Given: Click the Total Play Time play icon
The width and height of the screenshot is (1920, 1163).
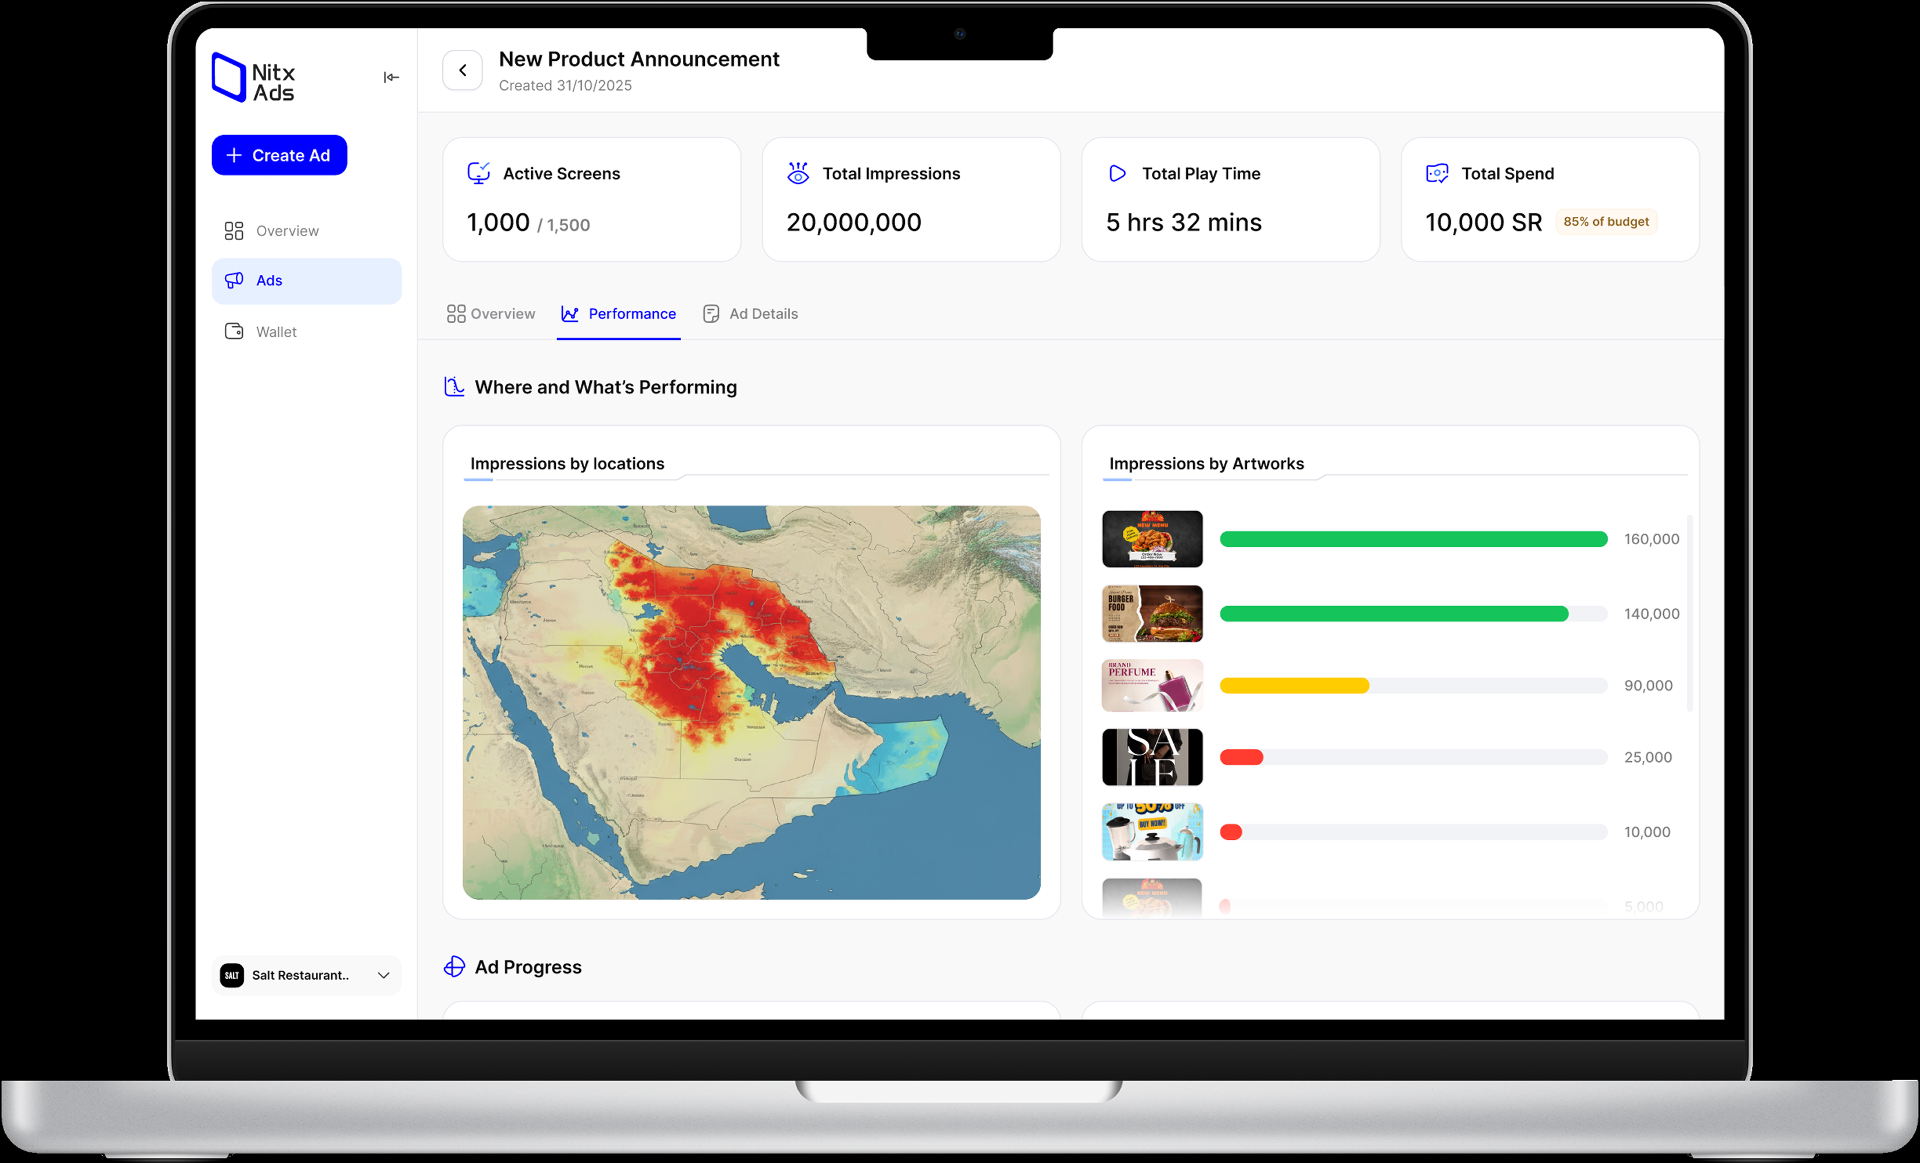Looking at the screenshot, I should click(1118, 173).
